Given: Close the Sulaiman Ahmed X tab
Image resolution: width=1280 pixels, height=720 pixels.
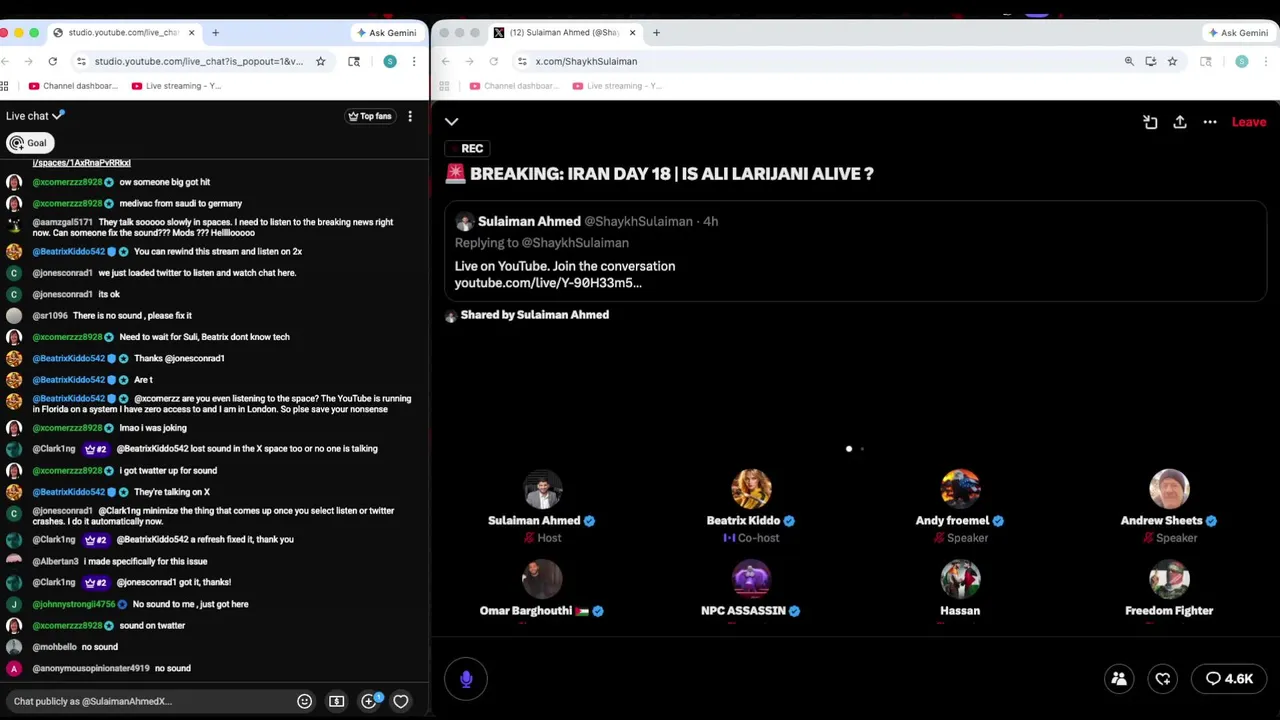Looking at the screenshot, I should [x=632, y=33].
